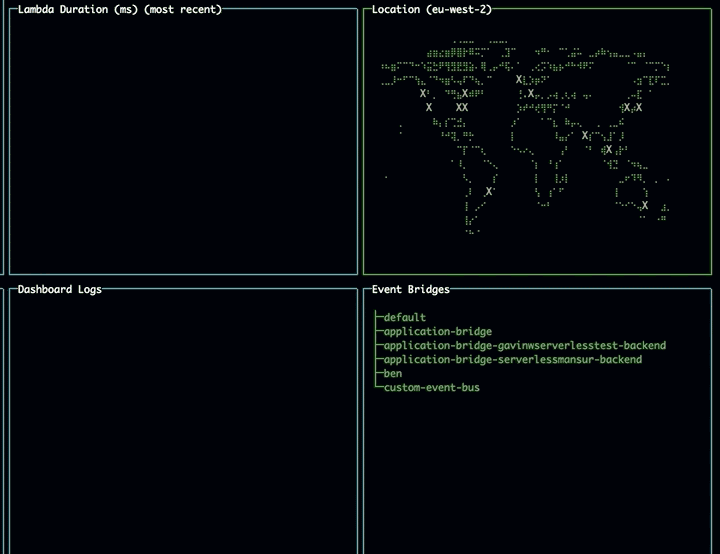Viewport: 720px width, 554px height.
Task: Focus the Lambda Duration panel title
Action: [120, 9]
